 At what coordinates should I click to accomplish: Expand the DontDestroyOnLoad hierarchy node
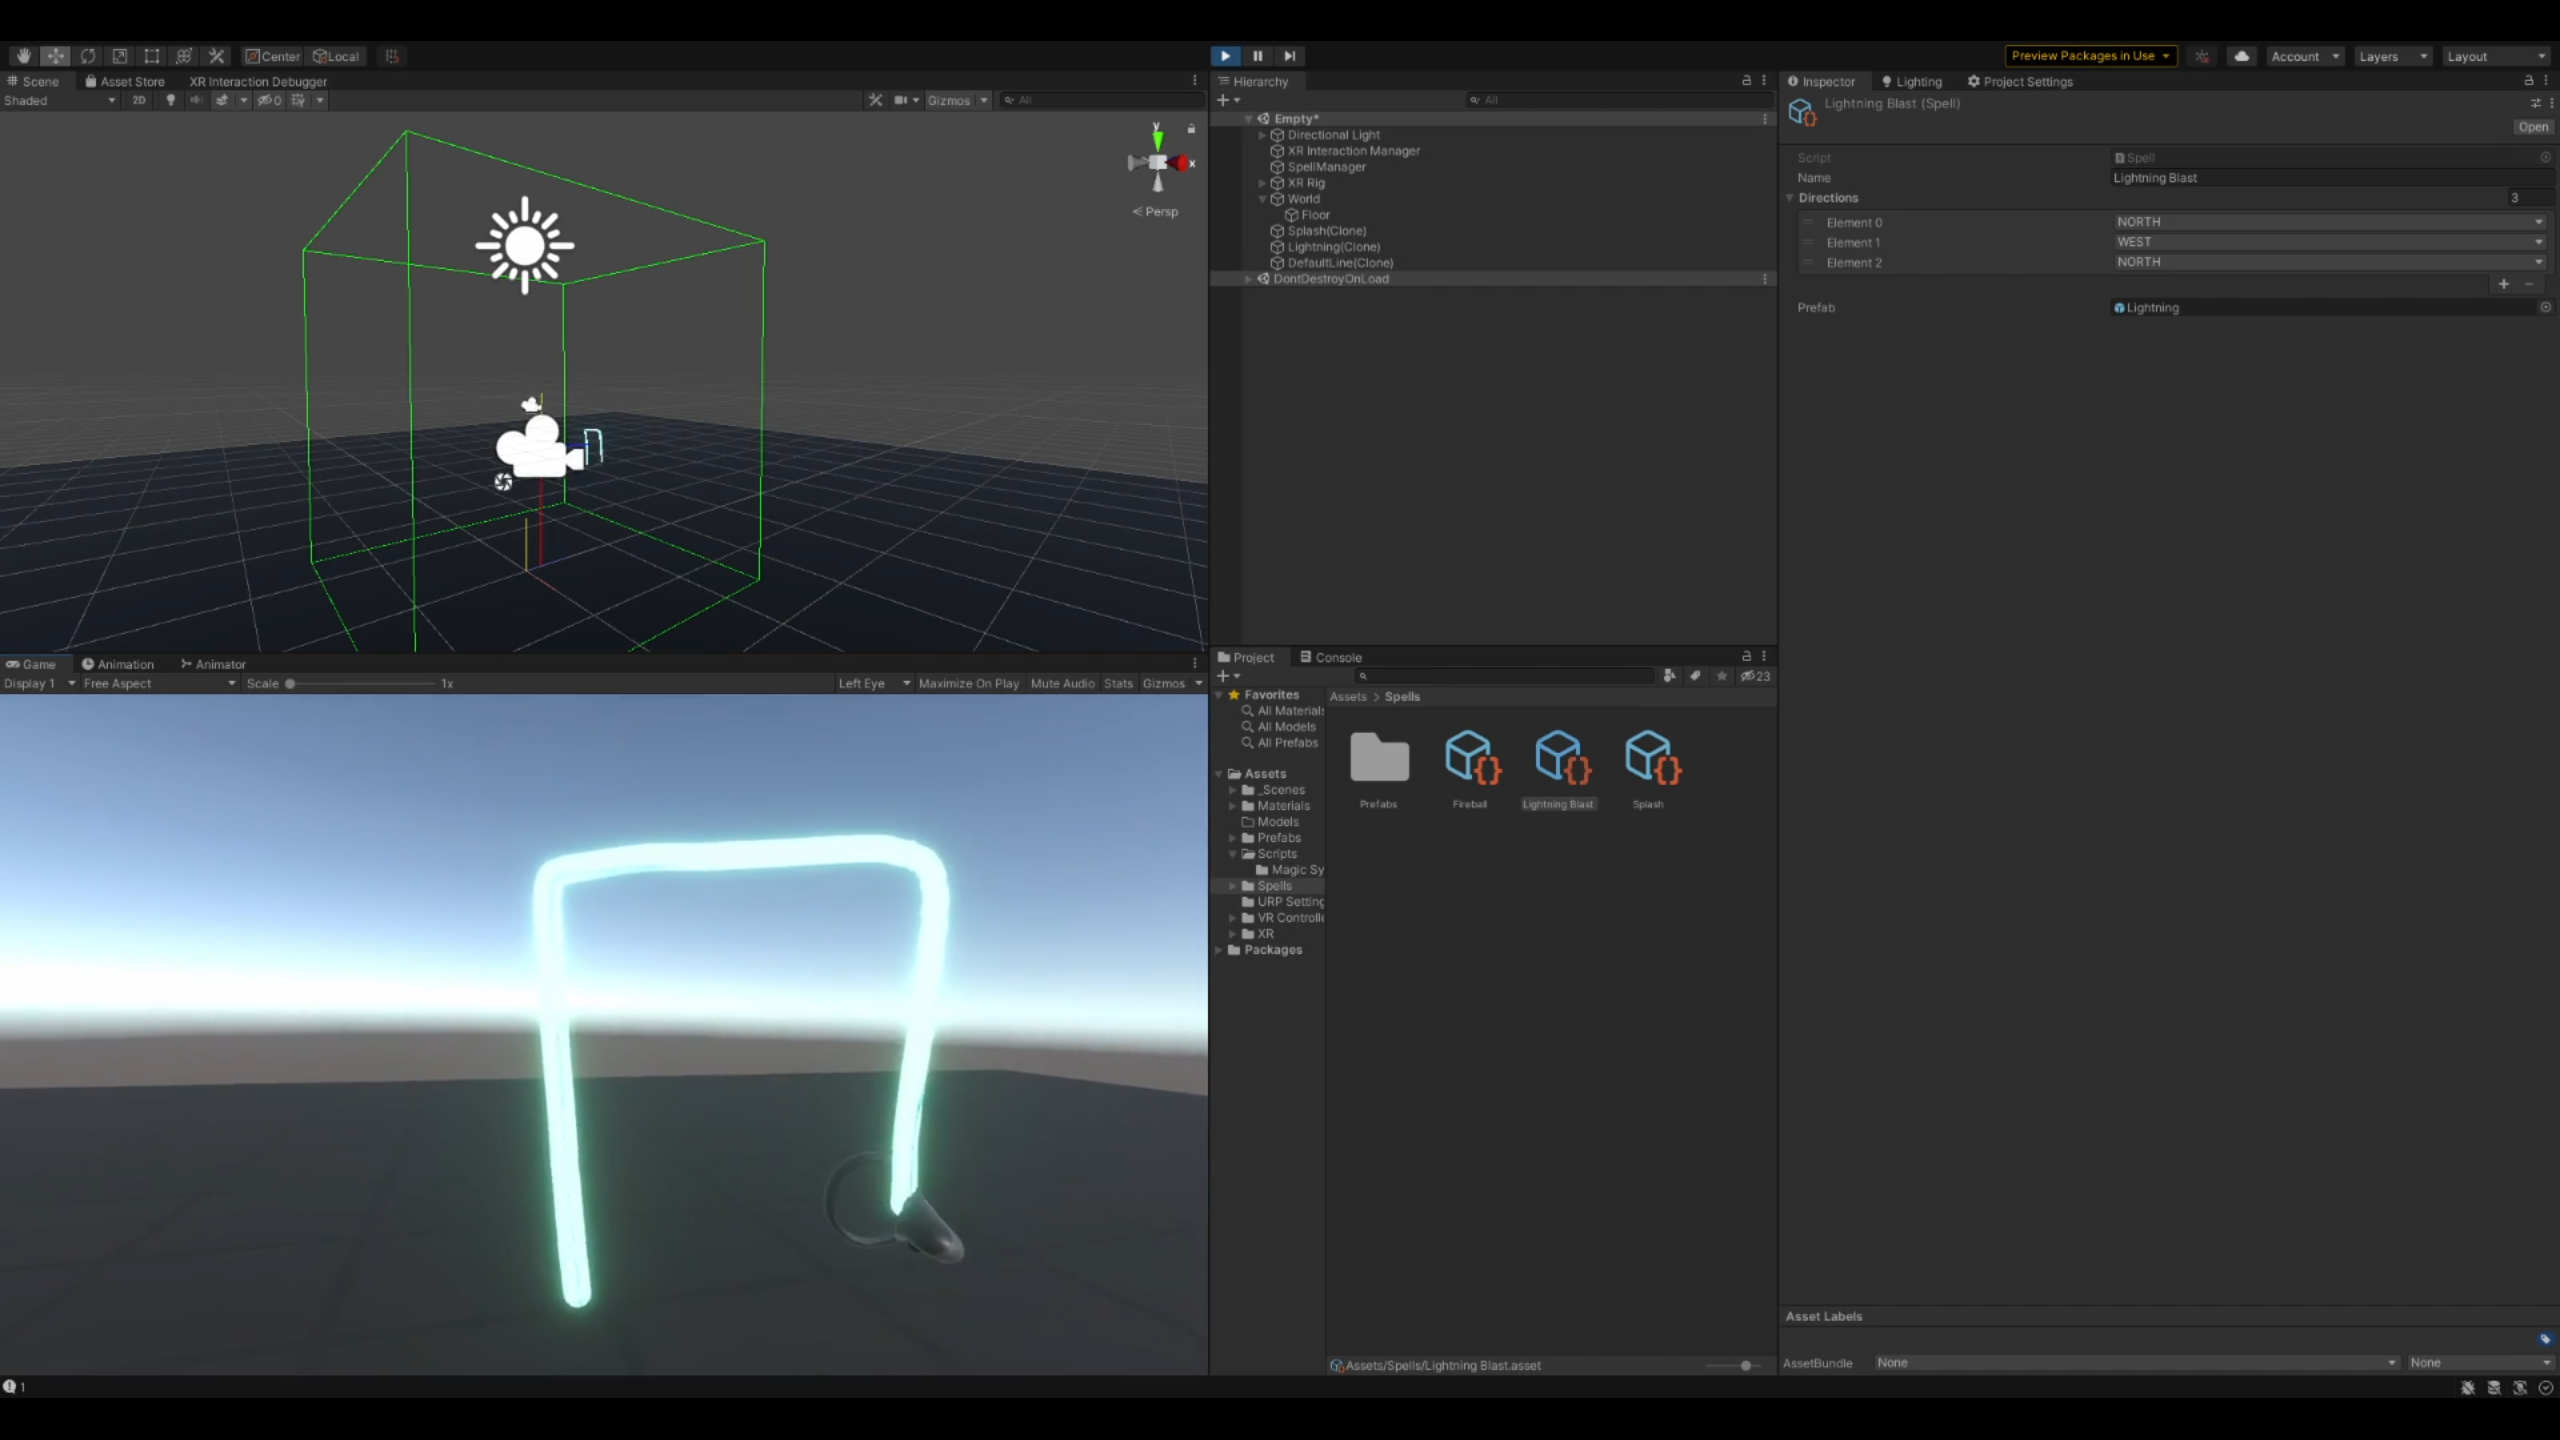coord(1248,280)
